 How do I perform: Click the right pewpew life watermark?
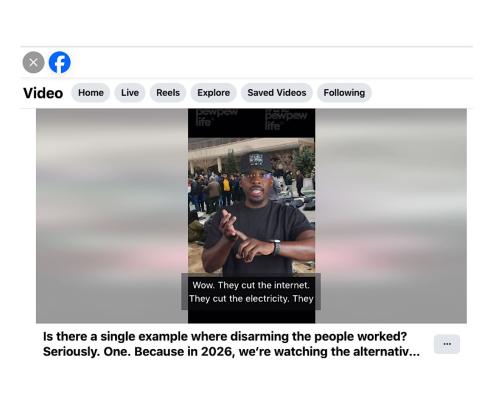tap(286, 119)
